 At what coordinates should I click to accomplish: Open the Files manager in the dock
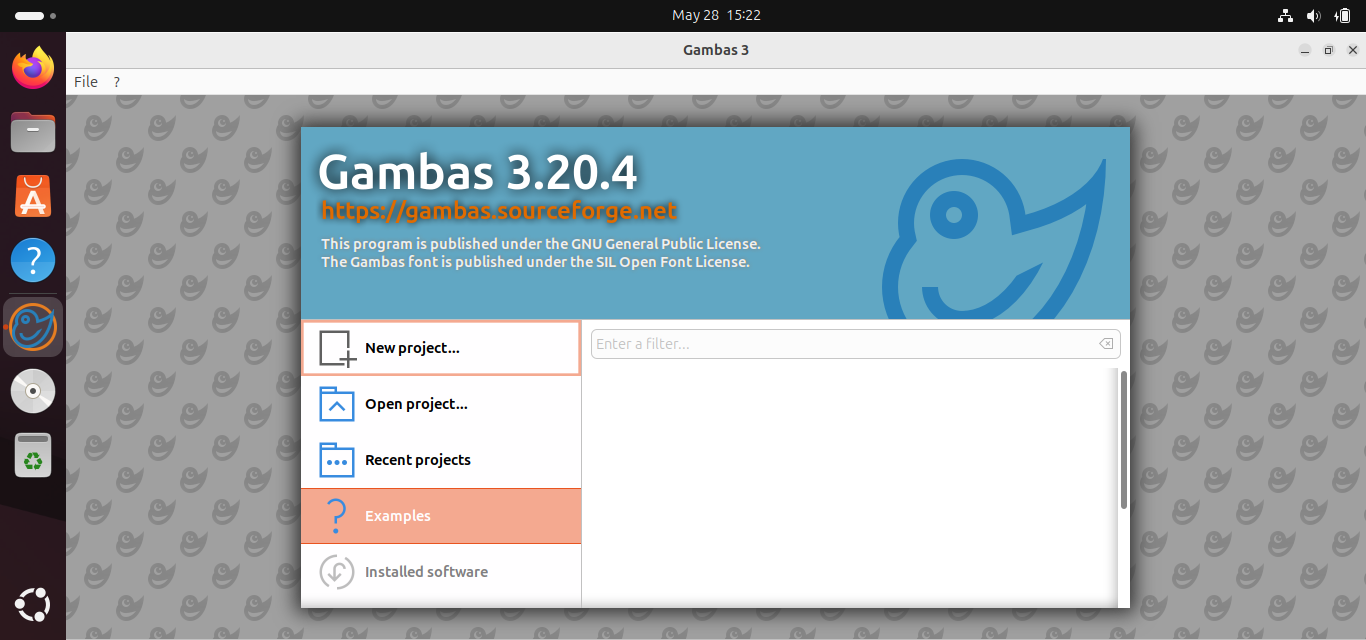pyautogui.click(x=33, y=132)
